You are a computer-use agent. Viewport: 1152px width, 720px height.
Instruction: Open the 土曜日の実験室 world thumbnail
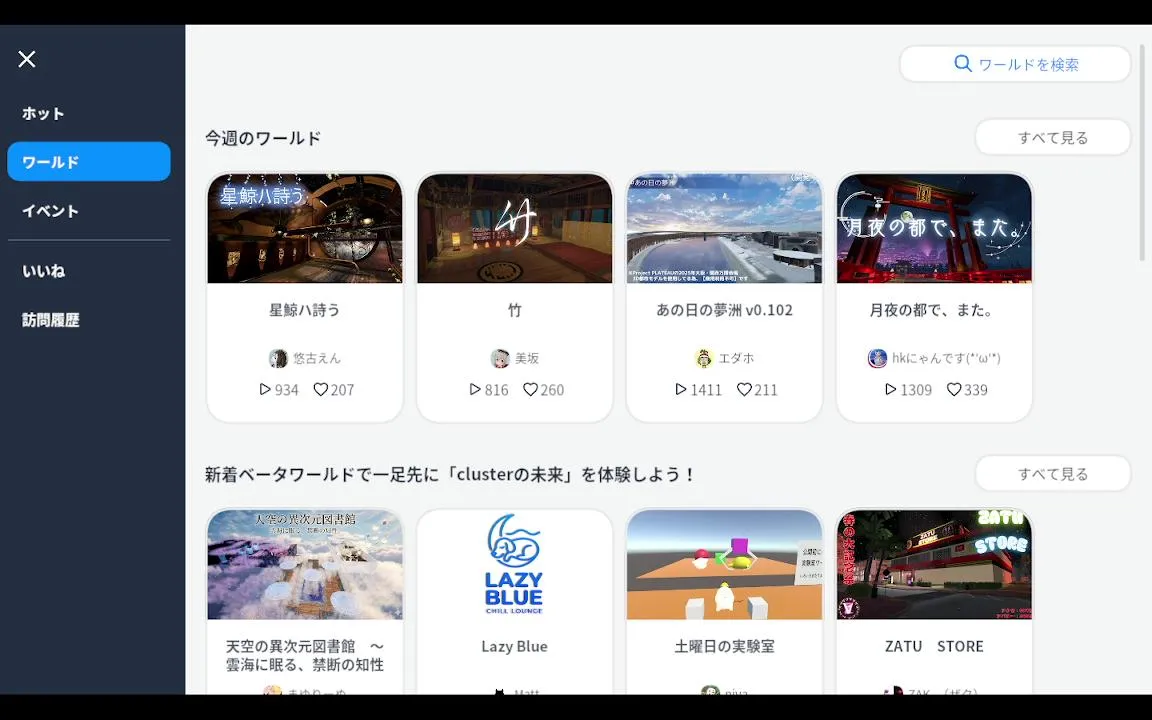click(724, 565)
